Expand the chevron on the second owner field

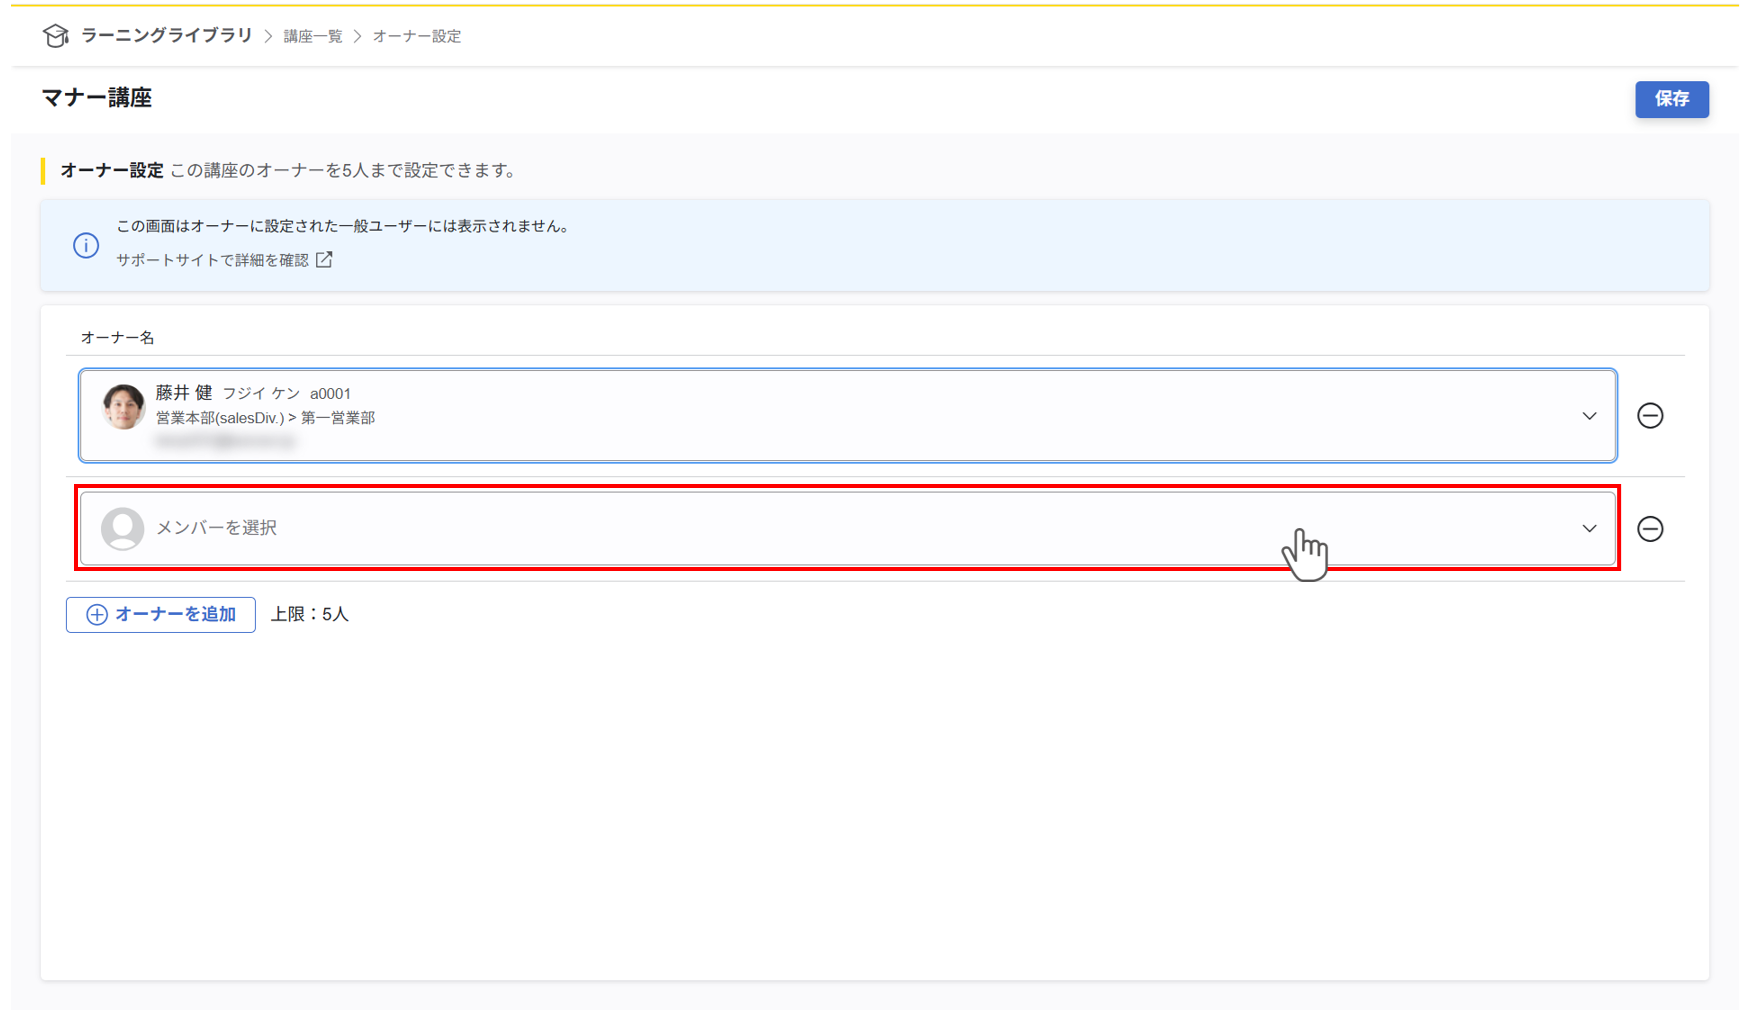[1588, 529]
